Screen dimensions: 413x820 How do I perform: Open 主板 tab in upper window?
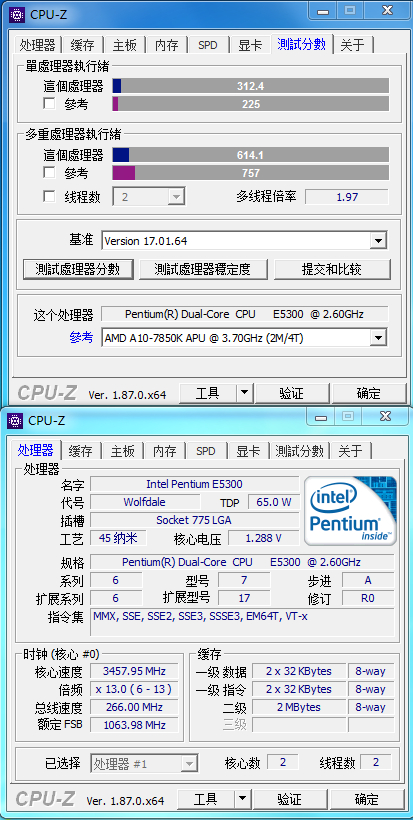124,45
